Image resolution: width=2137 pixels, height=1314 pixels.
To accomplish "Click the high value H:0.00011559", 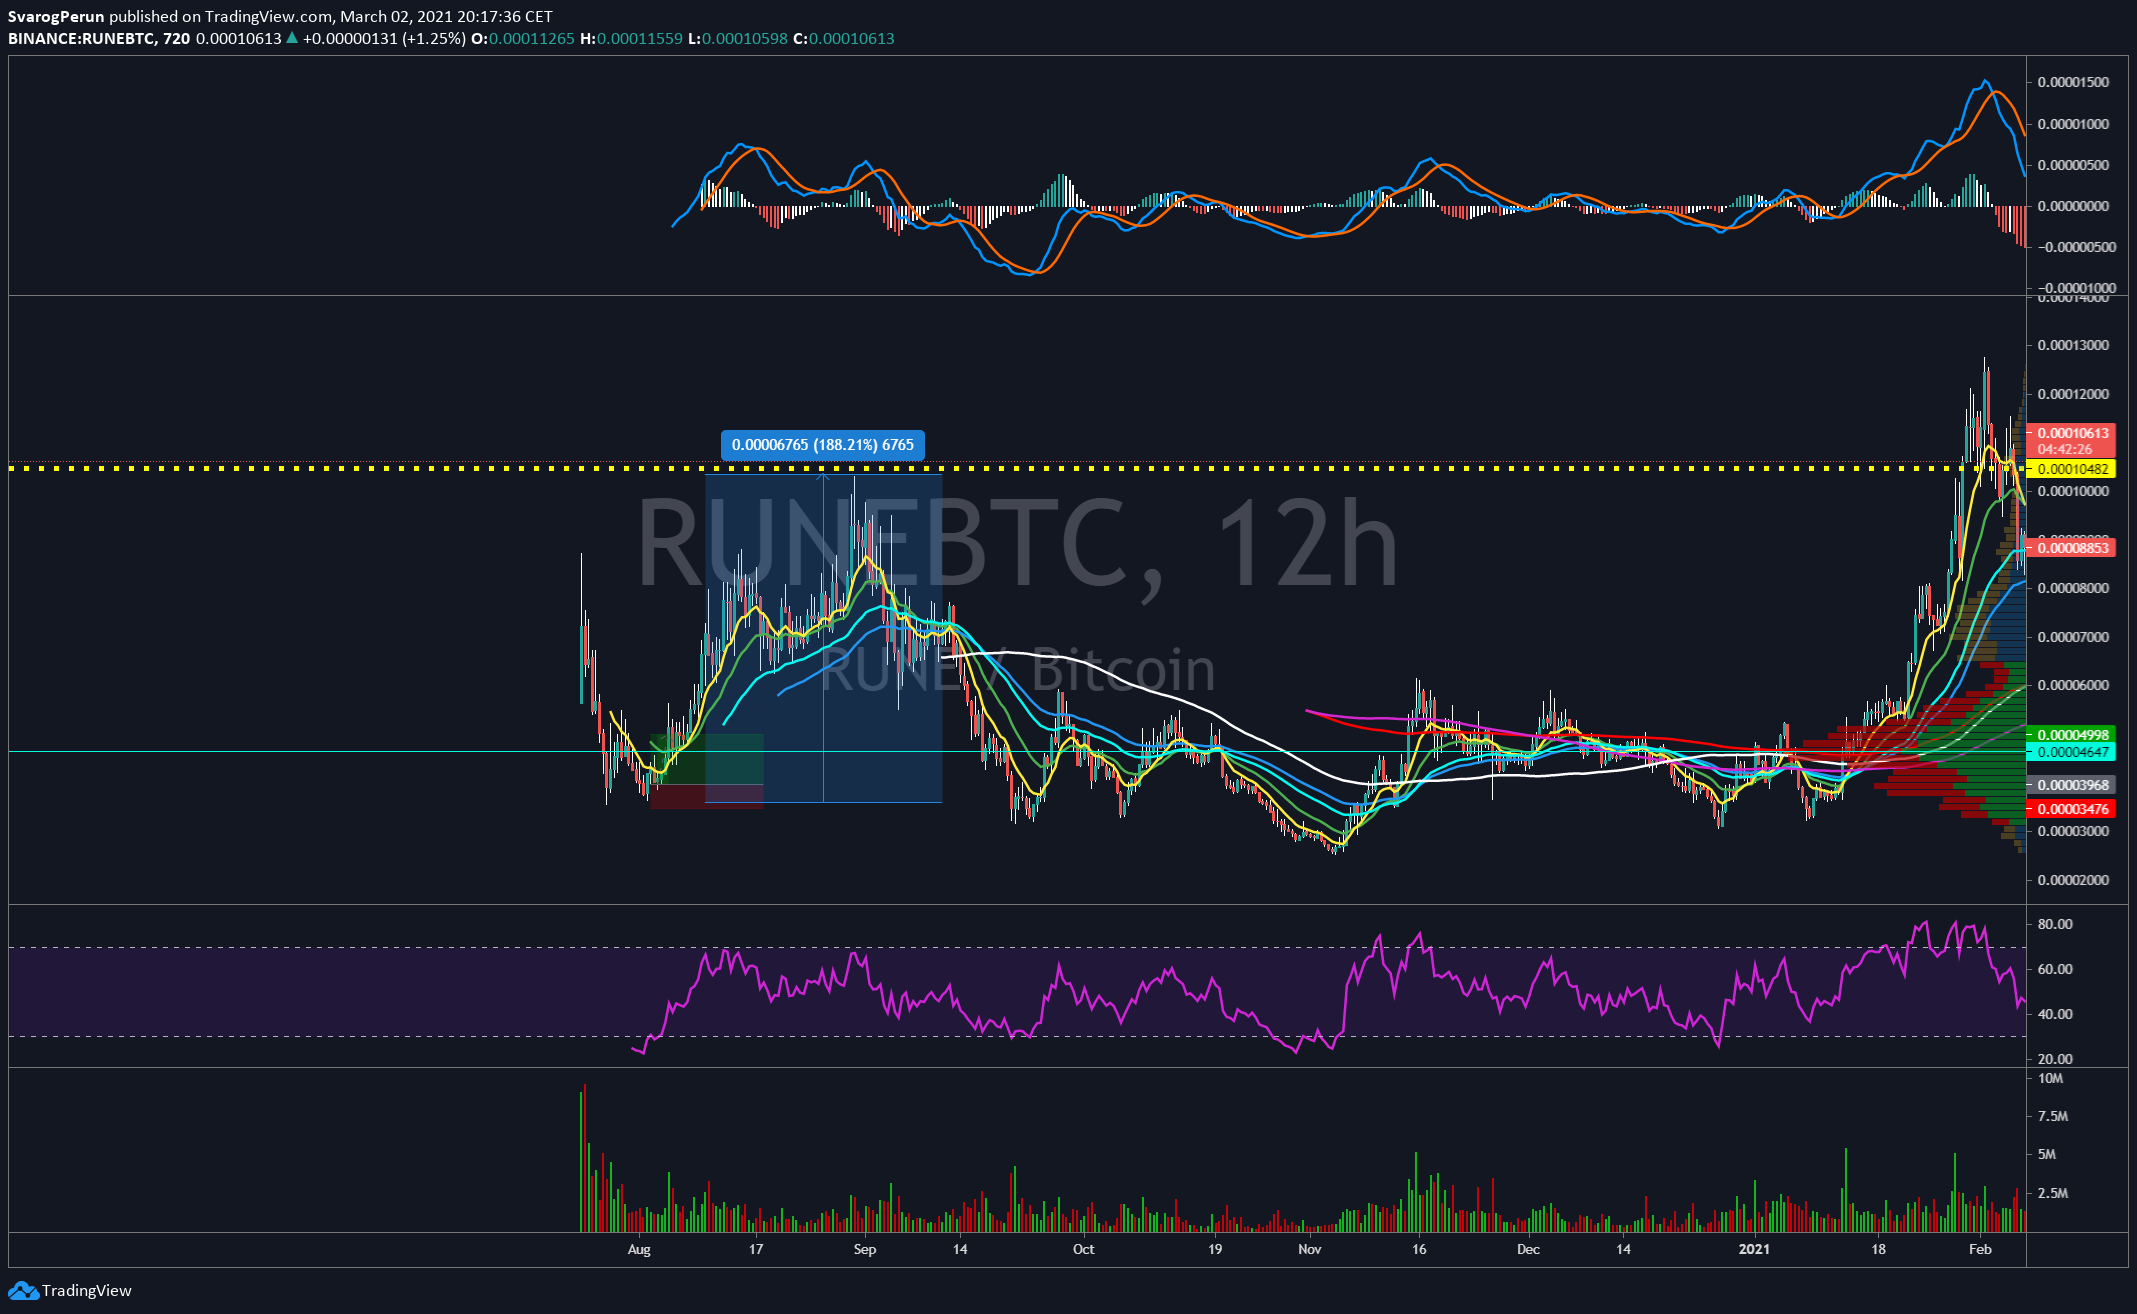I will coord(631,38).
